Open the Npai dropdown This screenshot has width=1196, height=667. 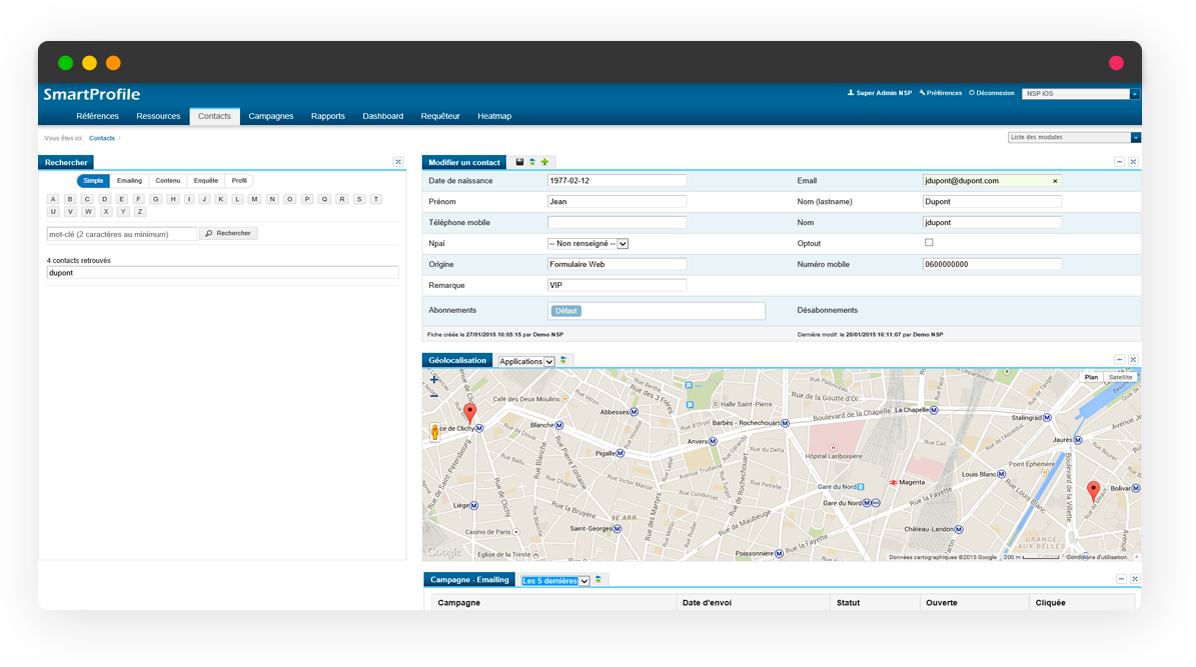[x=588, y=244]
